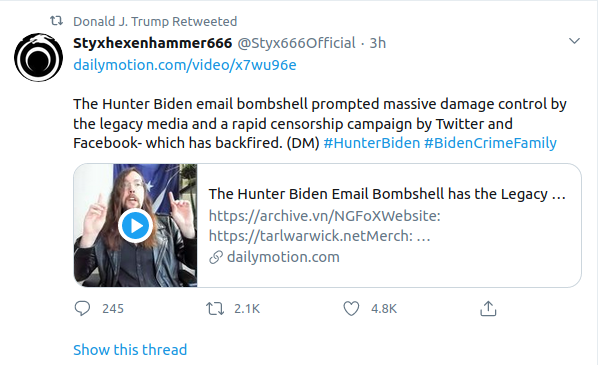Open the dailymotion.com/video/x7wu96e link
The height and width of the screenshot is (365, 599).
(x=185, y=65)
